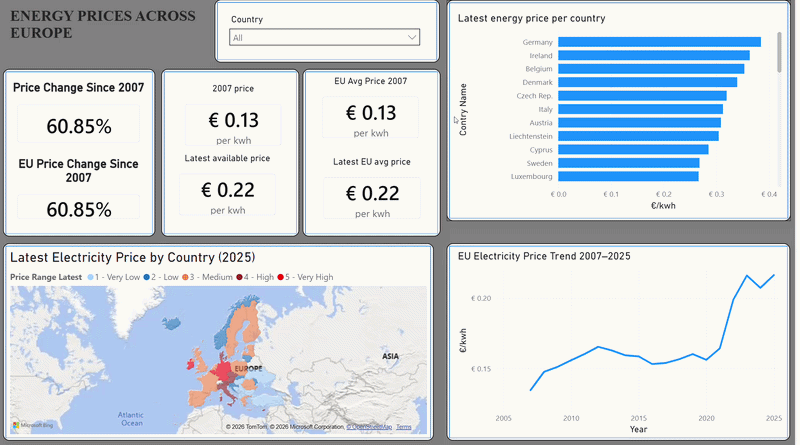Image resolution: width=800 pixels, height=445 pixels.
Task: Click the '1 - Very Low' legend swatch
Action: point(90,277)
